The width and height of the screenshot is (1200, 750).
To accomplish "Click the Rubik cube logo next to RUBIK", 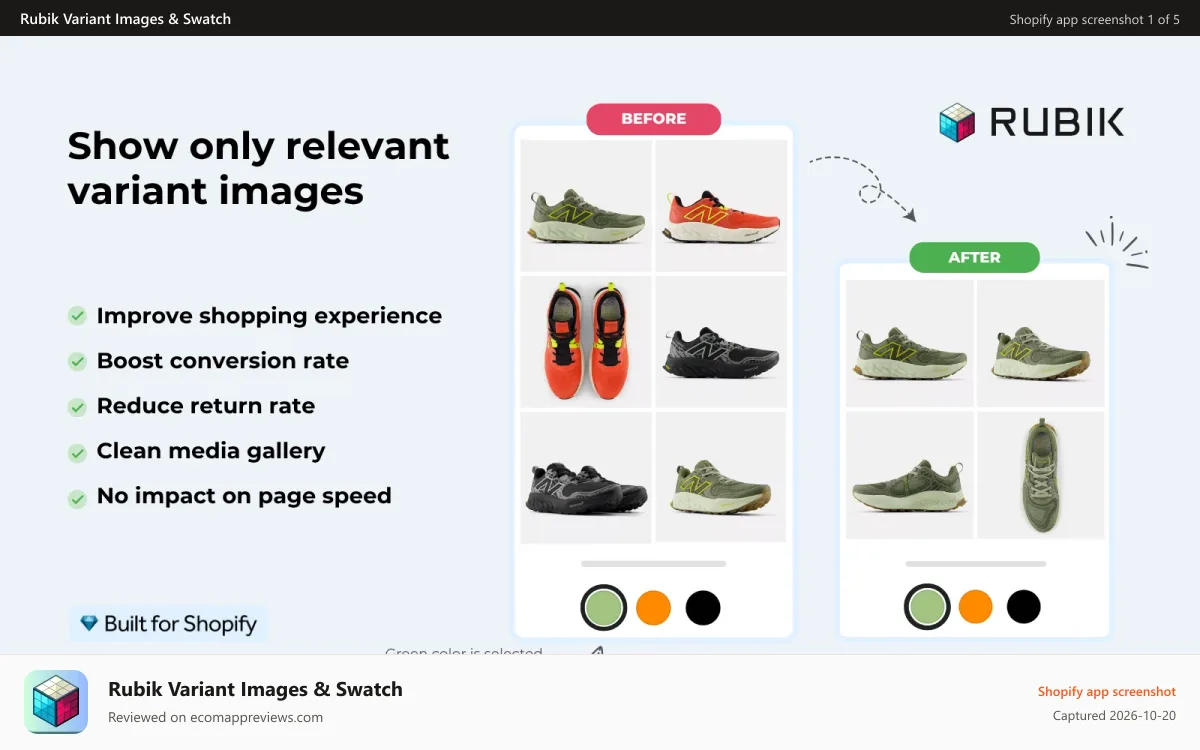I will click(x=957, y=122).
